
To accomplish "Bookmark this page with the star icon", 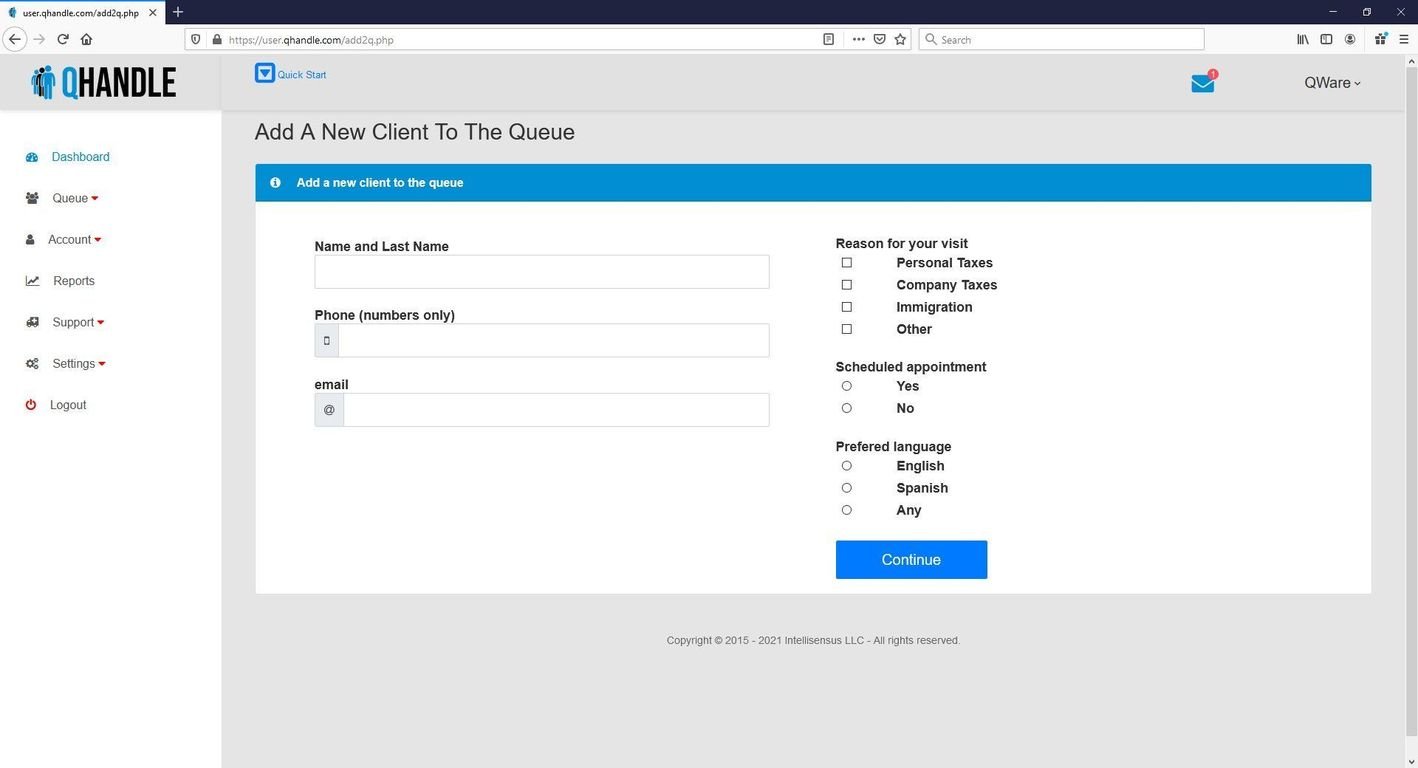I will click(900, 39).
